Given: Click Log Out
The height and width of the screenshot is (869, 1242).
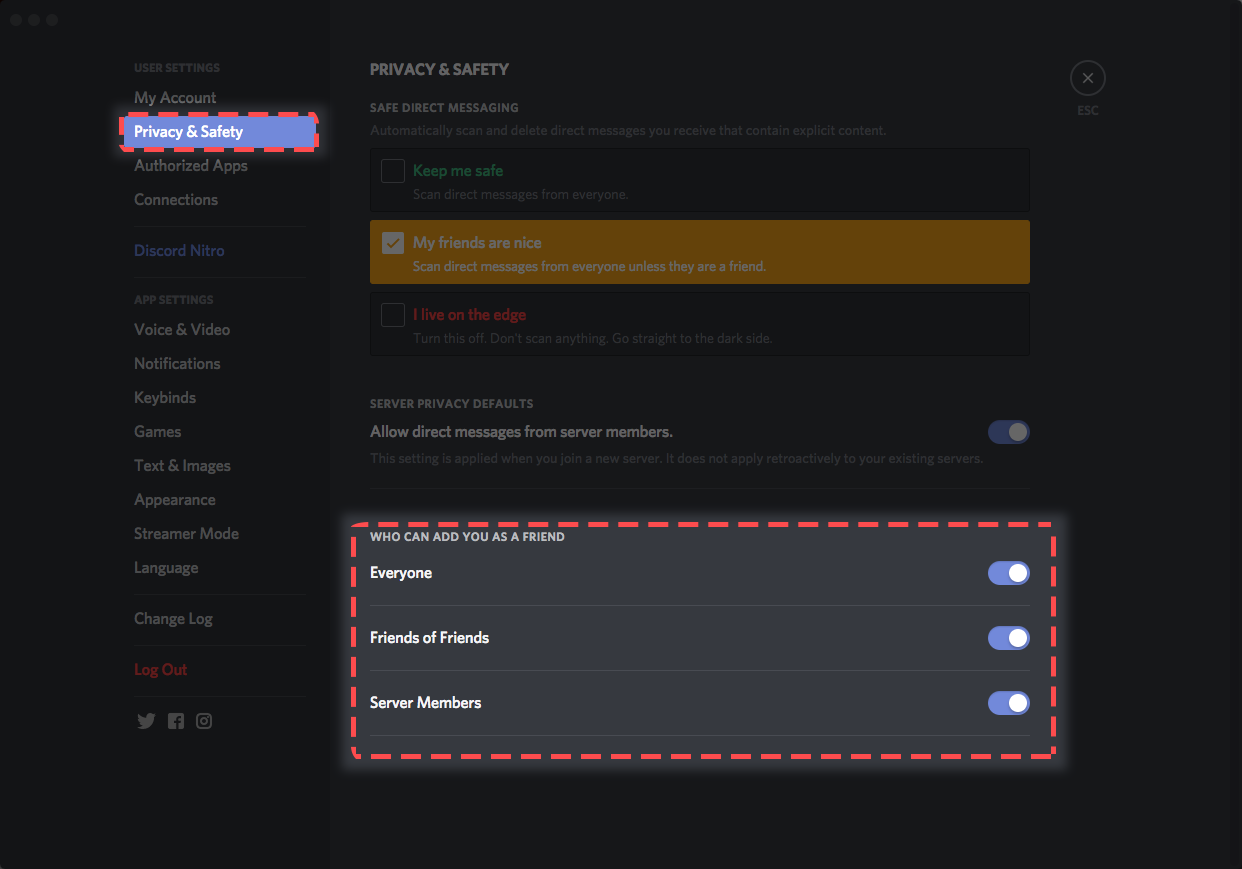Looking at the screenshot, I should tap(161, 670).
